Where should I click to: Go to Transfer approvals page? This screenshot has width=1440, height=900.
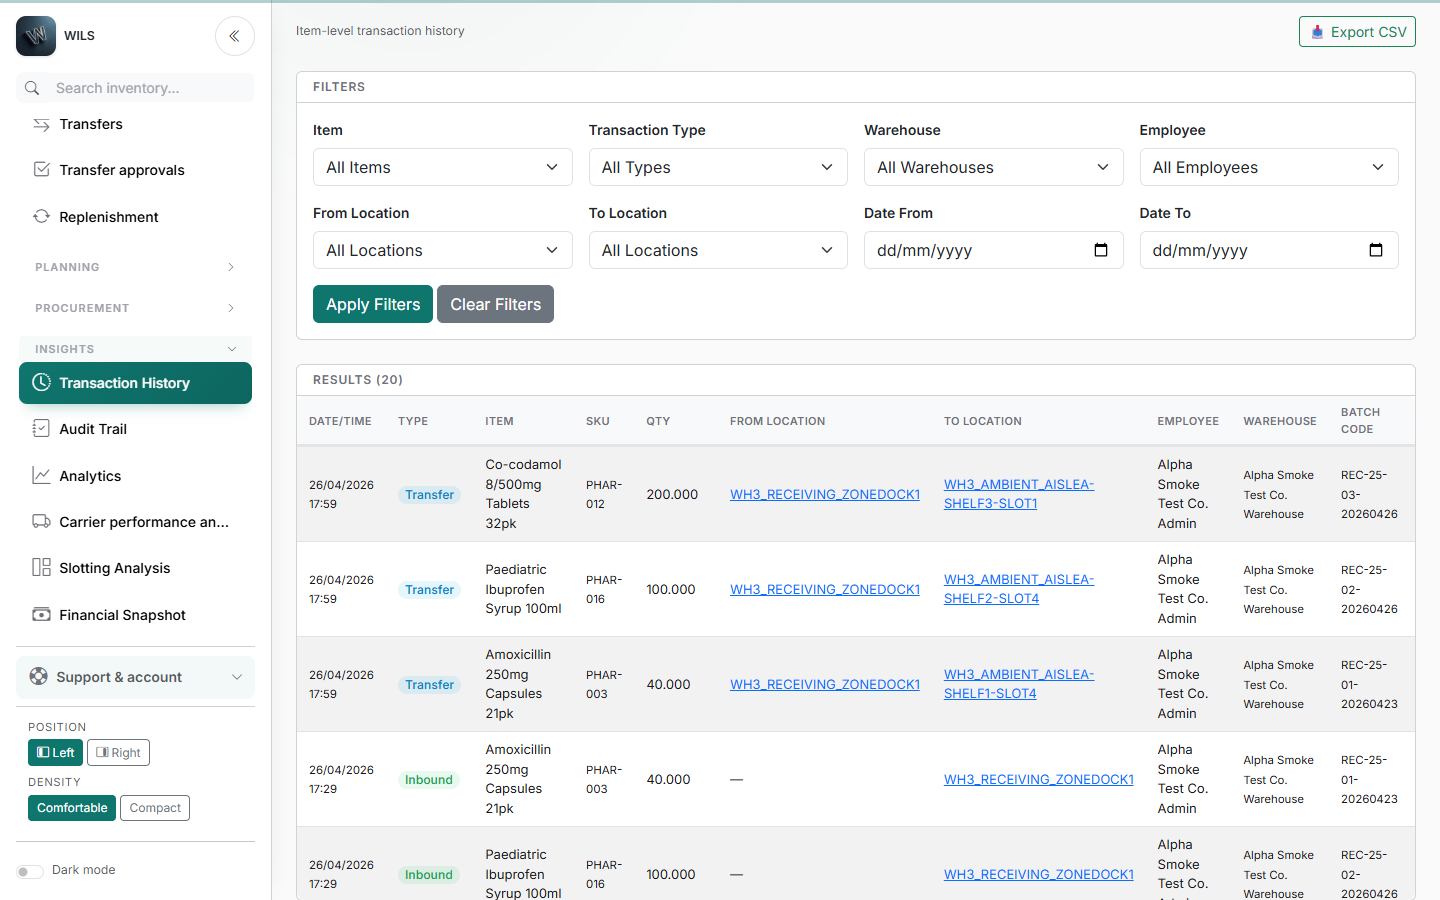[135, 170]
